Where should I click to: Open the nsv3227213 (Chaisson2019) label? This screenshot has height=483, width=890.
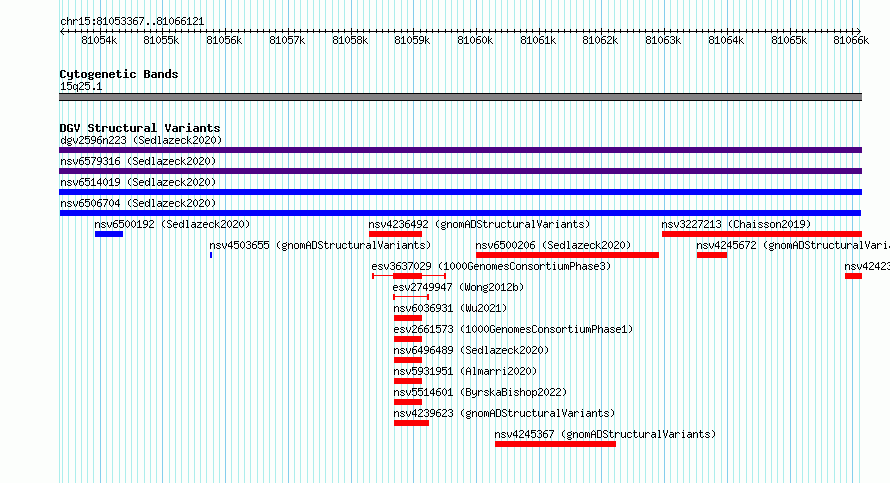(736, 224)
